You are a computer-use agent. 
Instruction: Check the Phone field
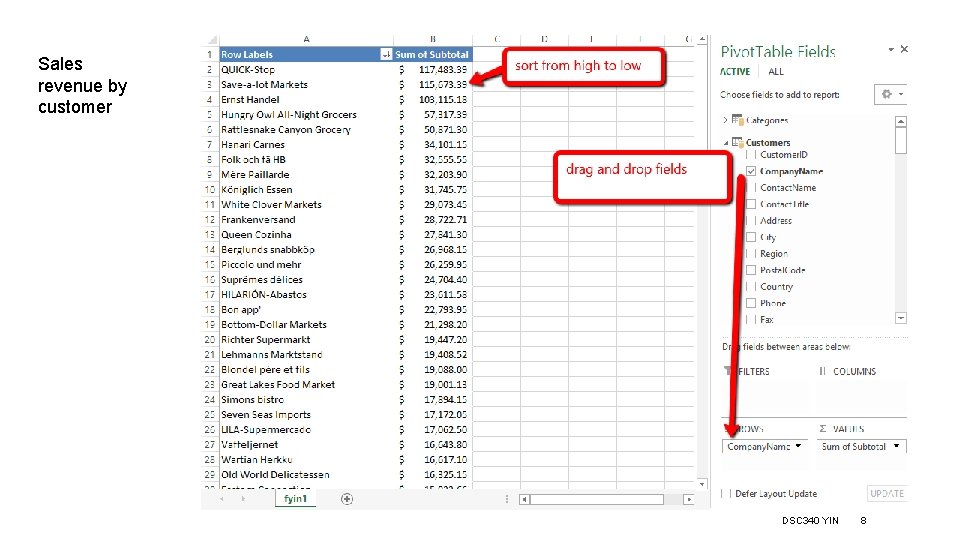tap(751, 303)
